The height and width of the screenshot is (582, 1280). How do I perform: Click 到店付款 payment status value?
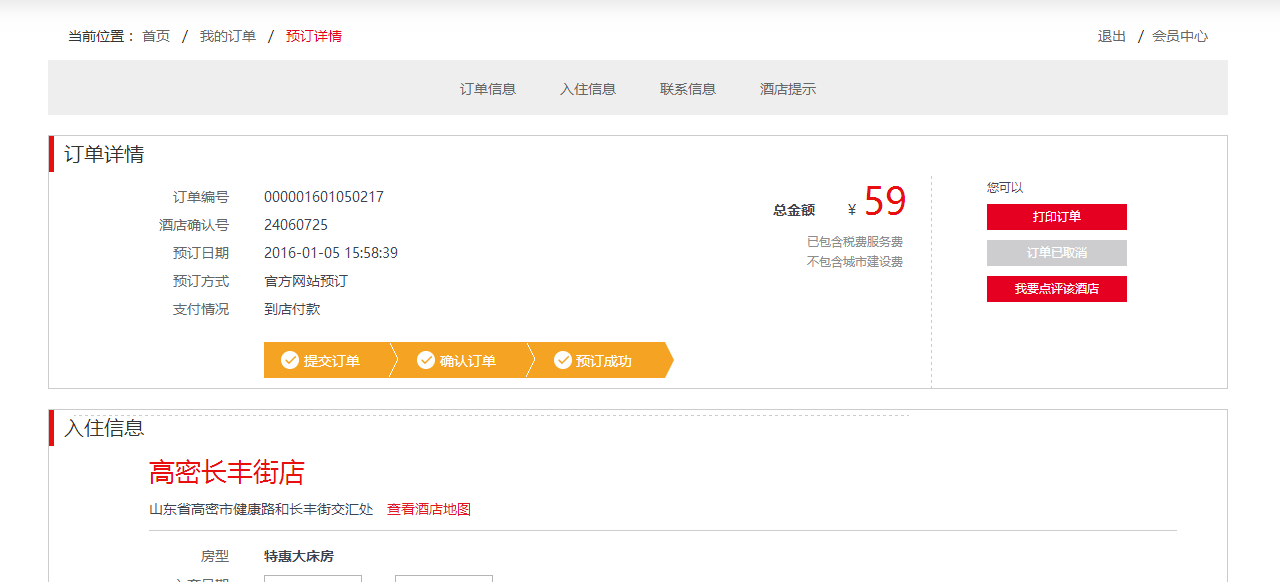coord(292,309)
